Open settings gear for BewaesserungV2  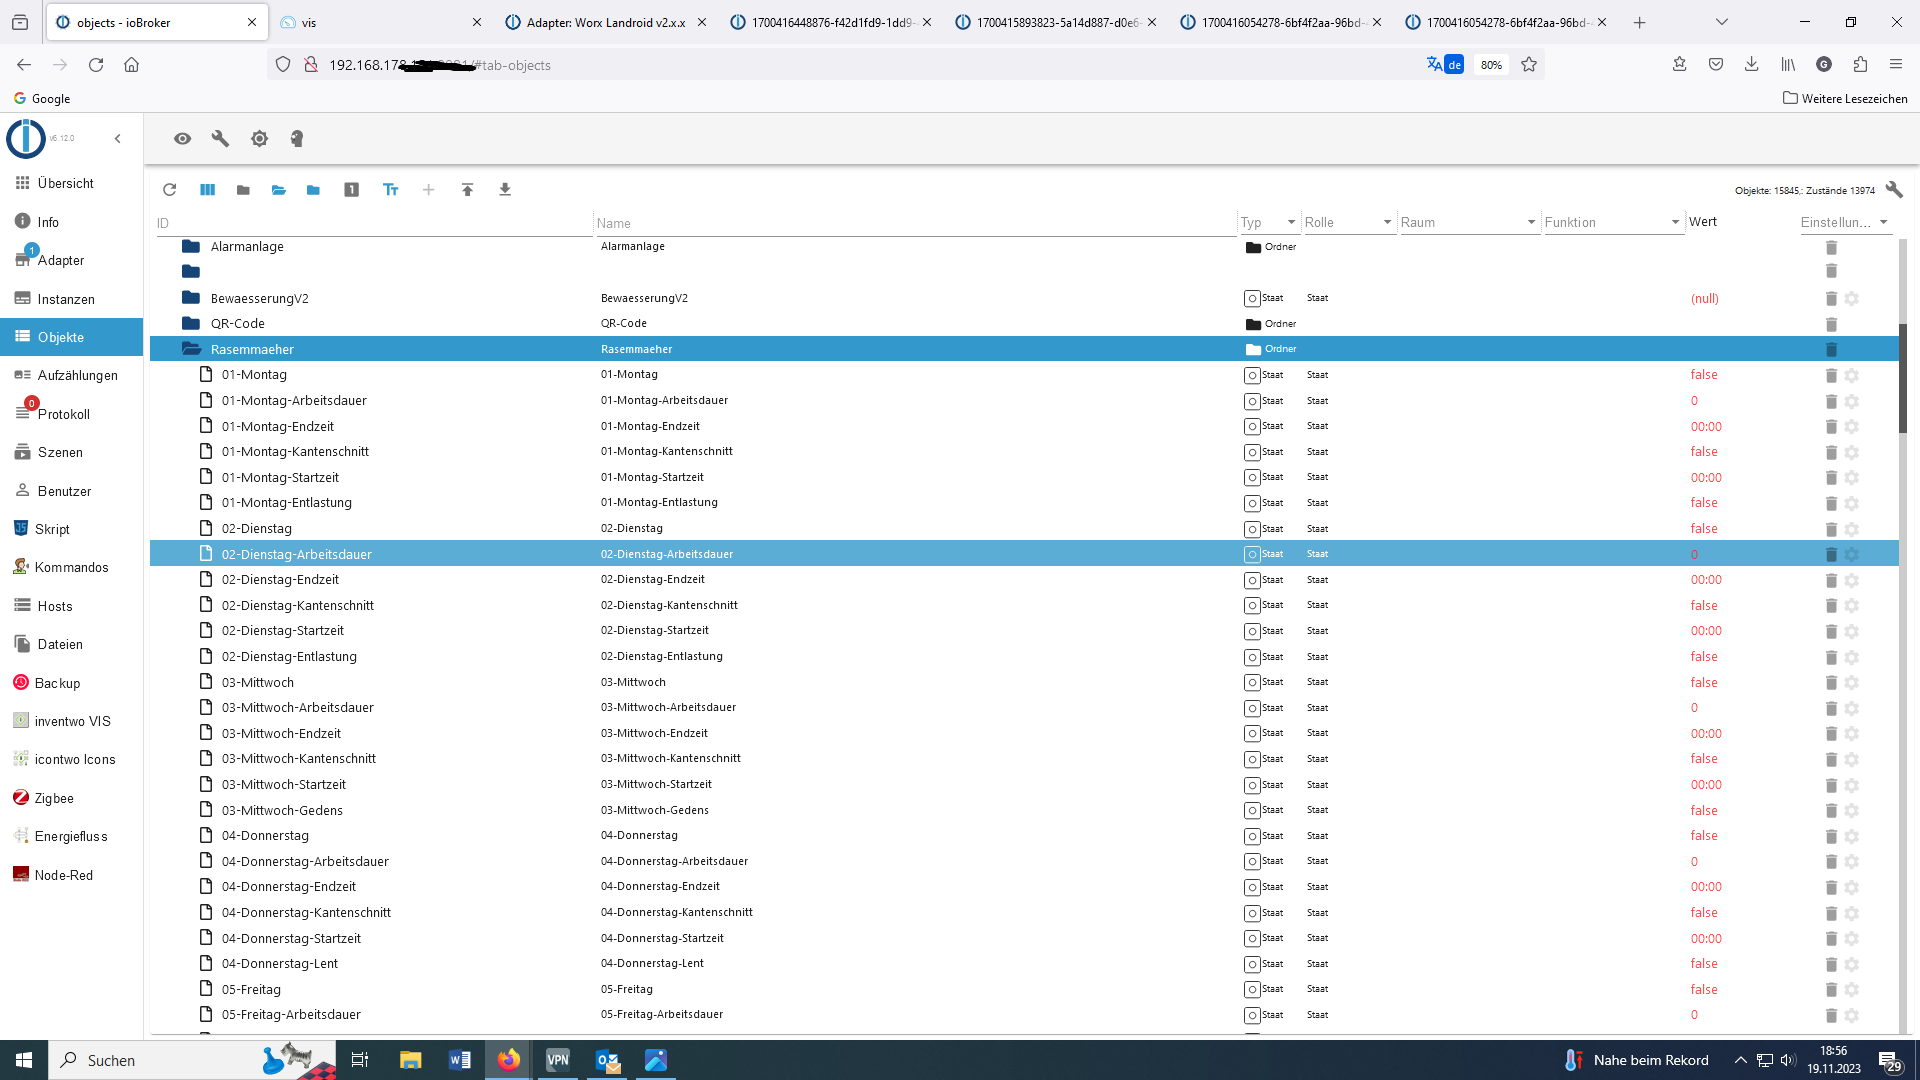tap(1851, 299)
